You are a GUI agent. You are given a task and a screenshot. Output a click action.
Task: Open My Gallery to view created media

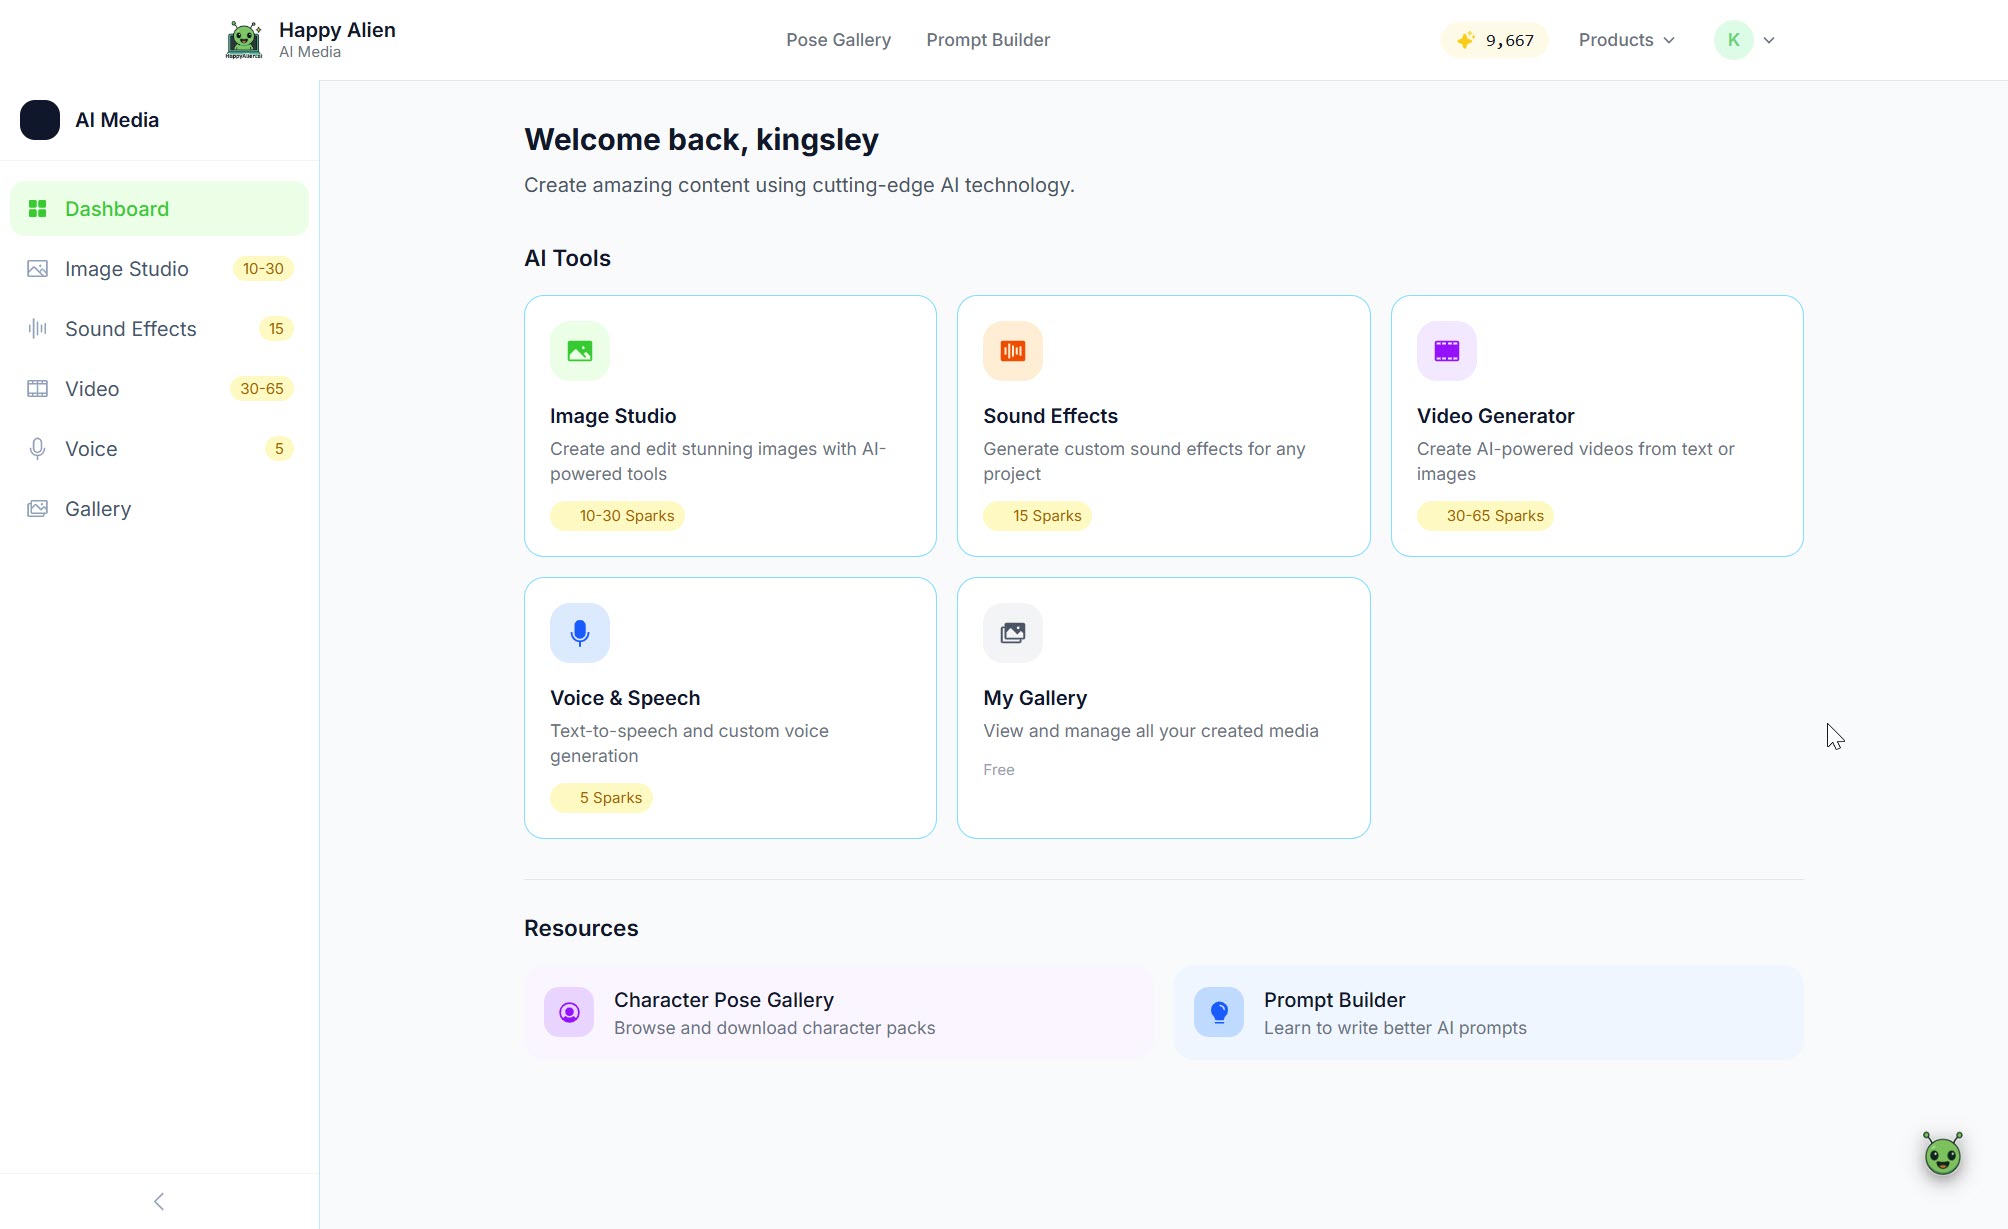click(1162, 708)
